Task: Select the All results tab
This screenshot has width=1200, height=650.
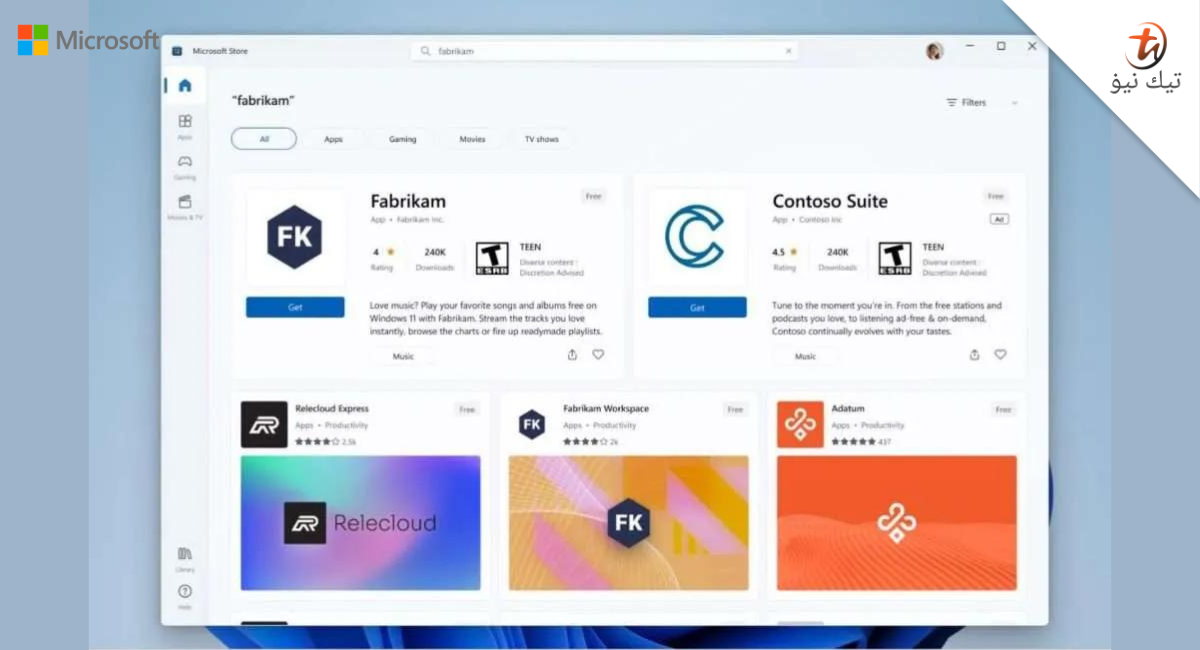Action: click(x=263, y=139)
